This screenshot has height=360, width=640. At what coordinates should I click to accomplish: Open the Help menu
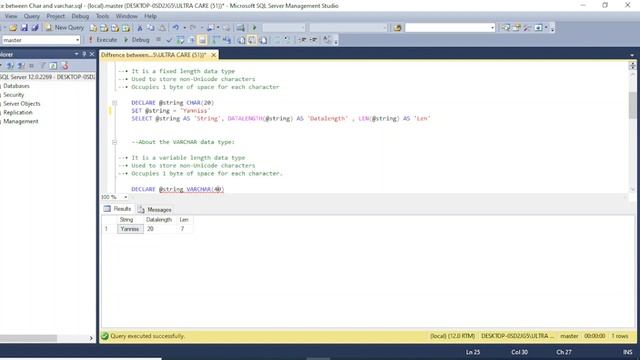point(150,16)
